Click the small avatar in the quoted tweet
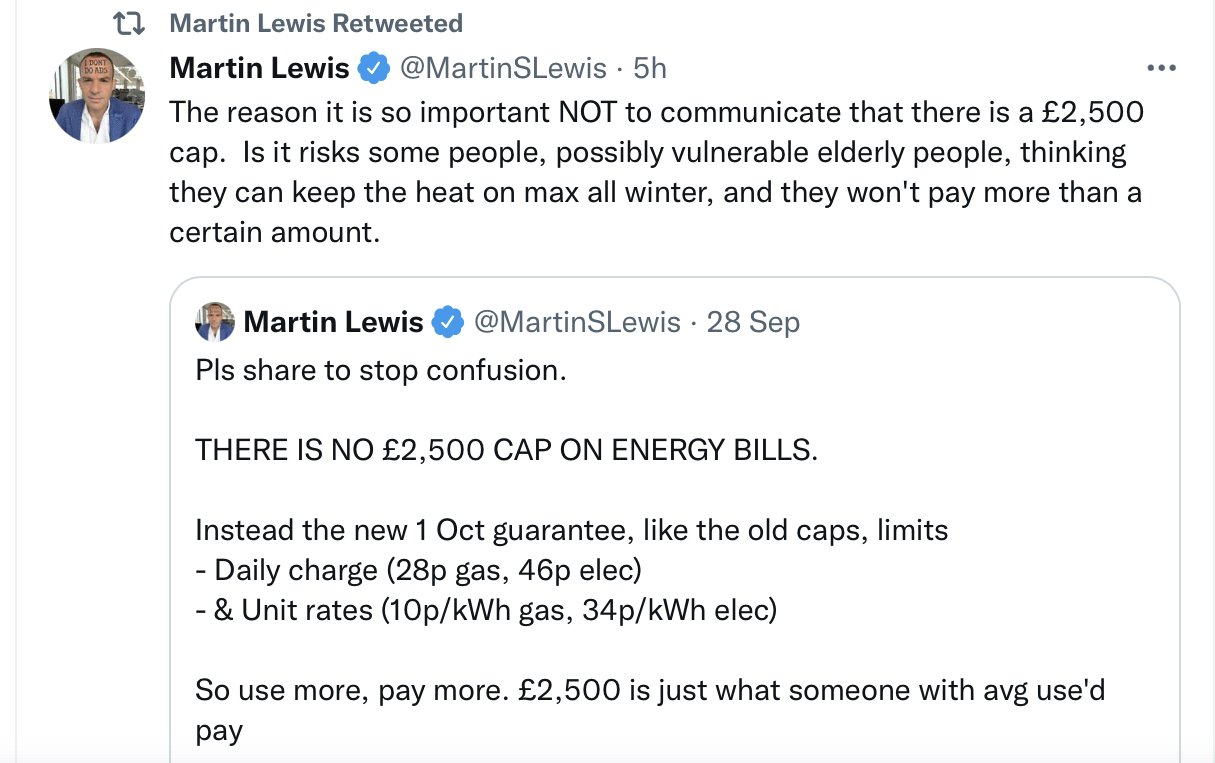The image size is (1215, 763). (x=215, y=322)
